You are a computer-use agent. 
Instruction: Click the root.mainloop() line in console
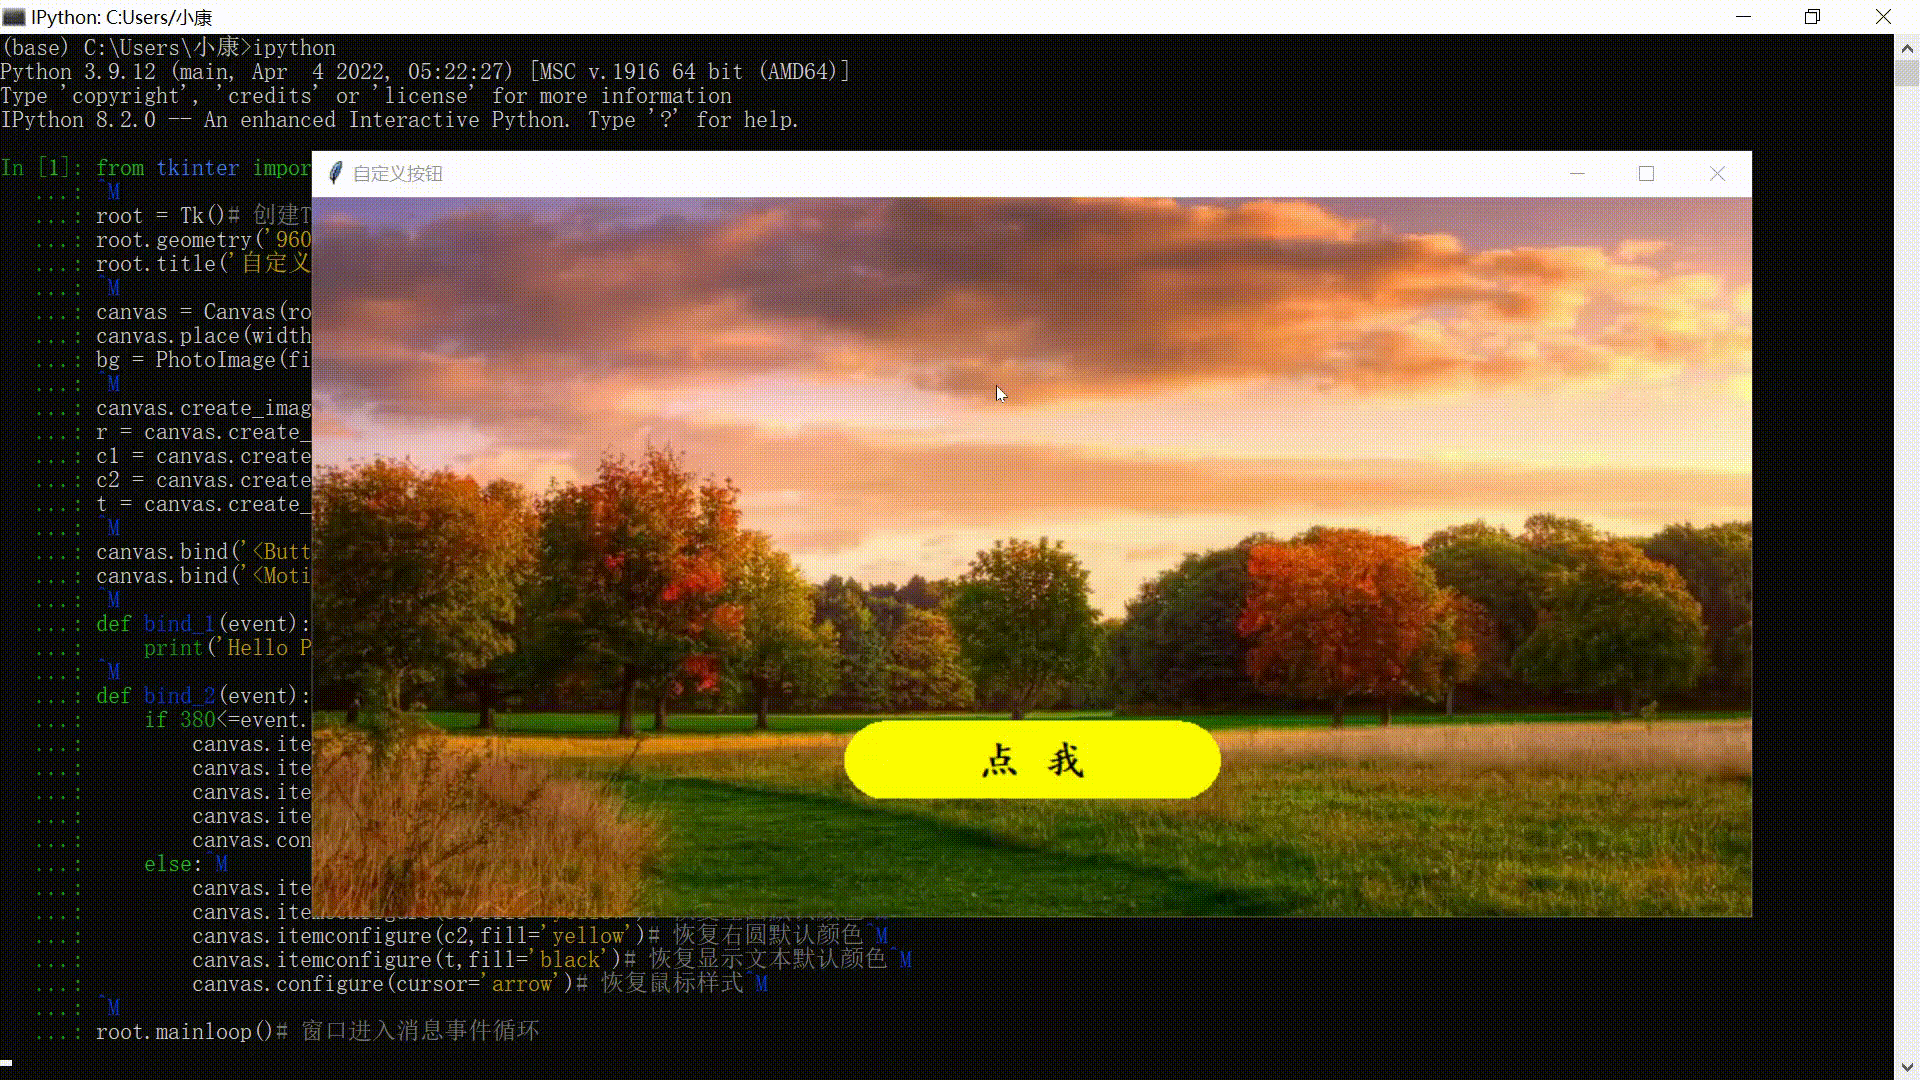185,1032
